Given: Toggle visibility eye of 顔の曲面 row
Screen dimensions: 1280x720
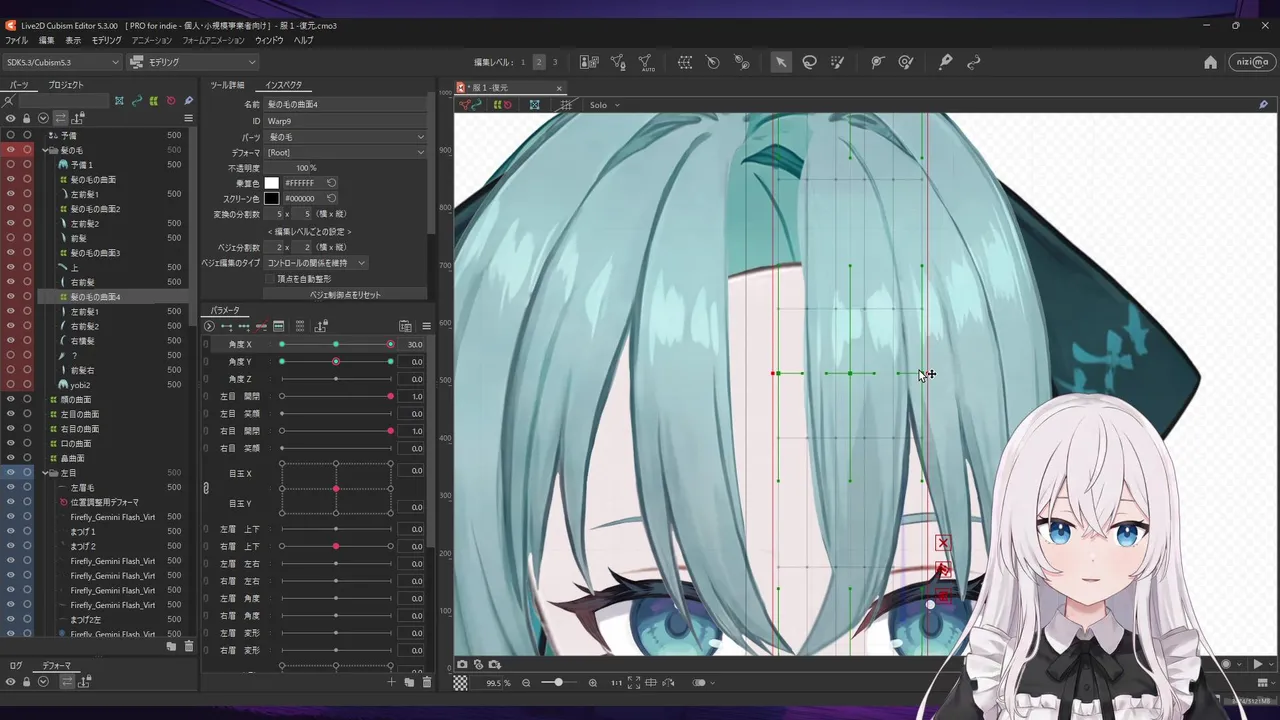Looking at the screenshot, I should [x=11, y=399].
